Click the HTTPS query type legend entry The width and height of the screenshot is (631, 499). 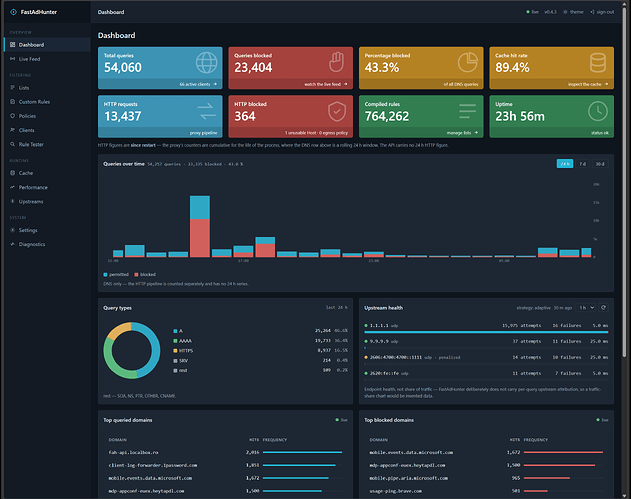tap(183, 351)
